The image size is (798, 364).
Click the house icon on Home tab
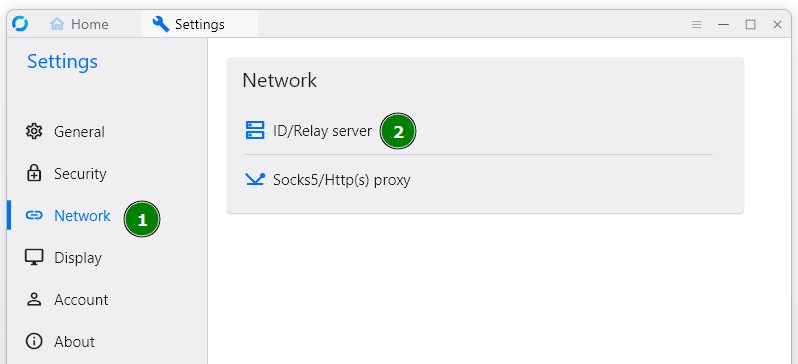coord(57,24)
